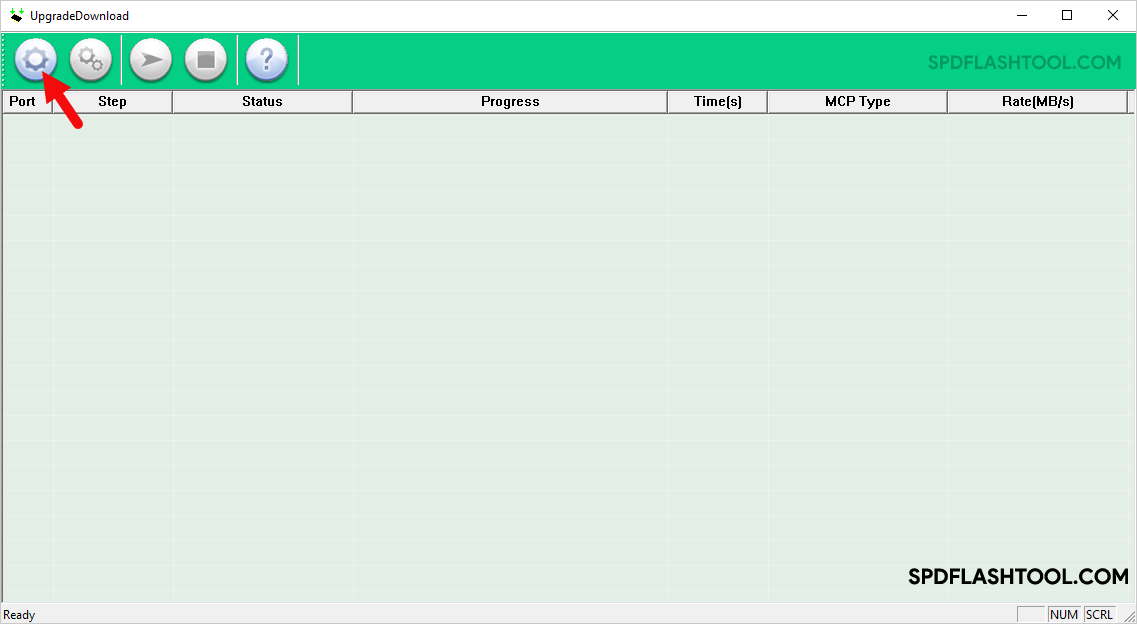Open help via the question mark icon

point(267,59)
